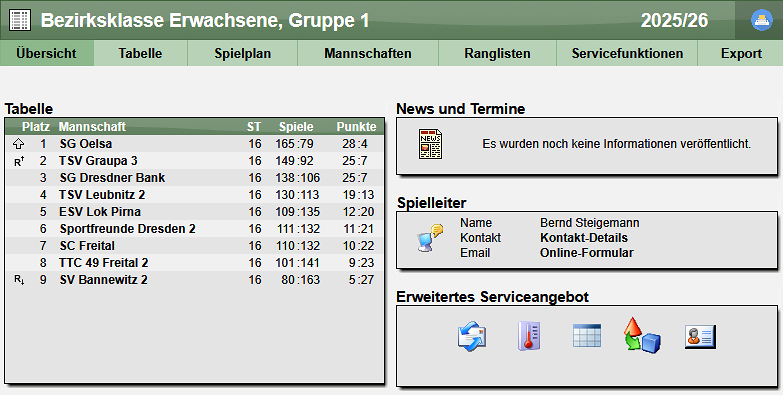
Task: Click the Platz column header
Action: [x=36, y=127]
